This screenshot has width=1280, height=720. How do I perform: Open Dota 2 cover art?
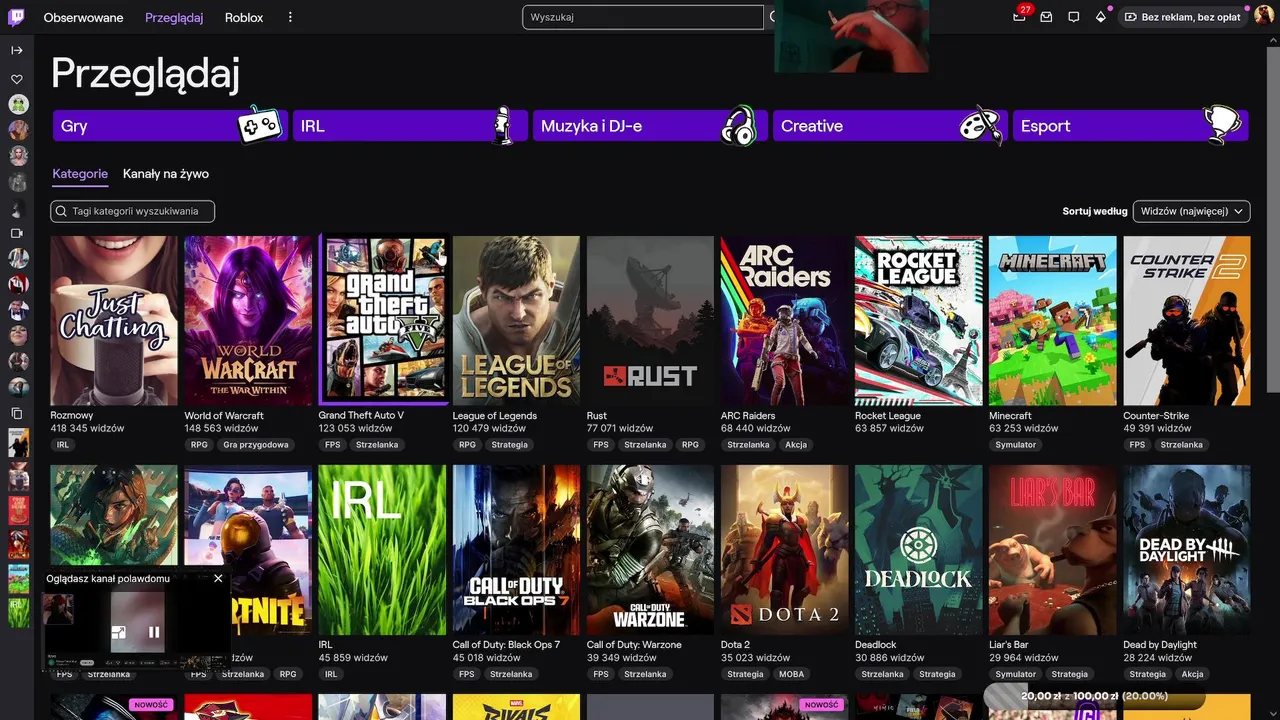(x=784, y=549)
